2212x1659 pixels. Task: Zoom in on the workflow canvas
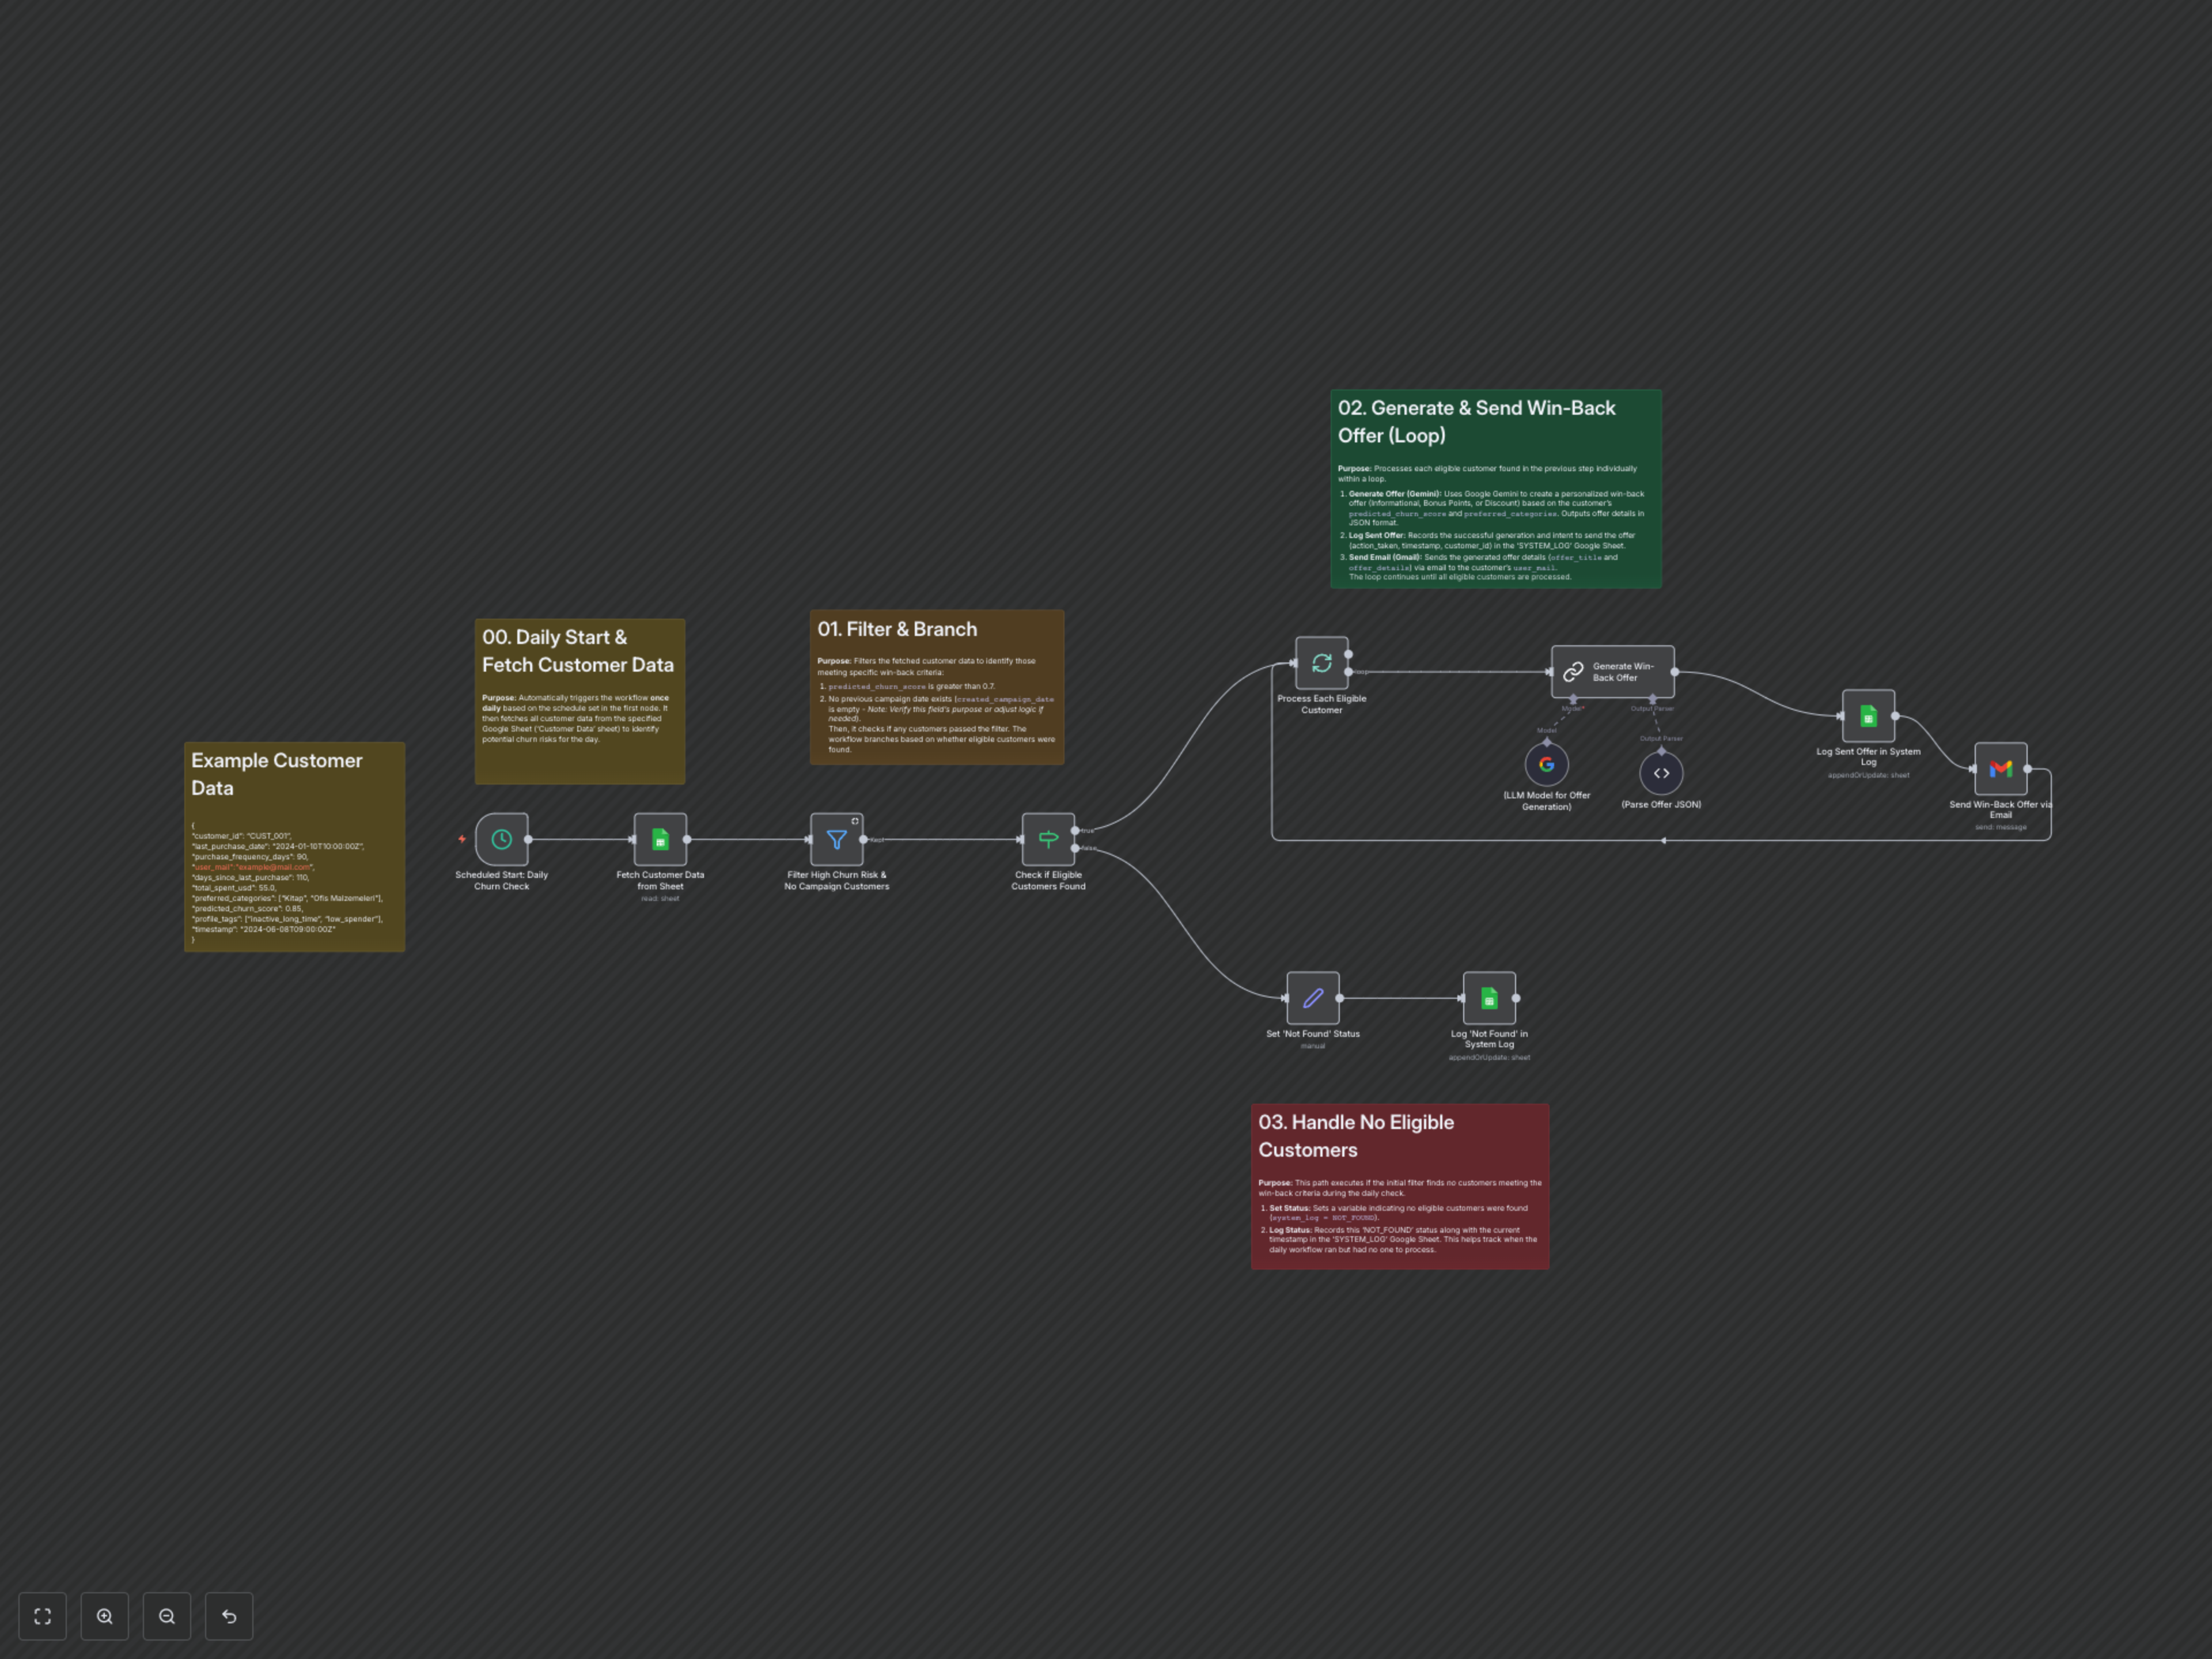[x=105, y=1616]
